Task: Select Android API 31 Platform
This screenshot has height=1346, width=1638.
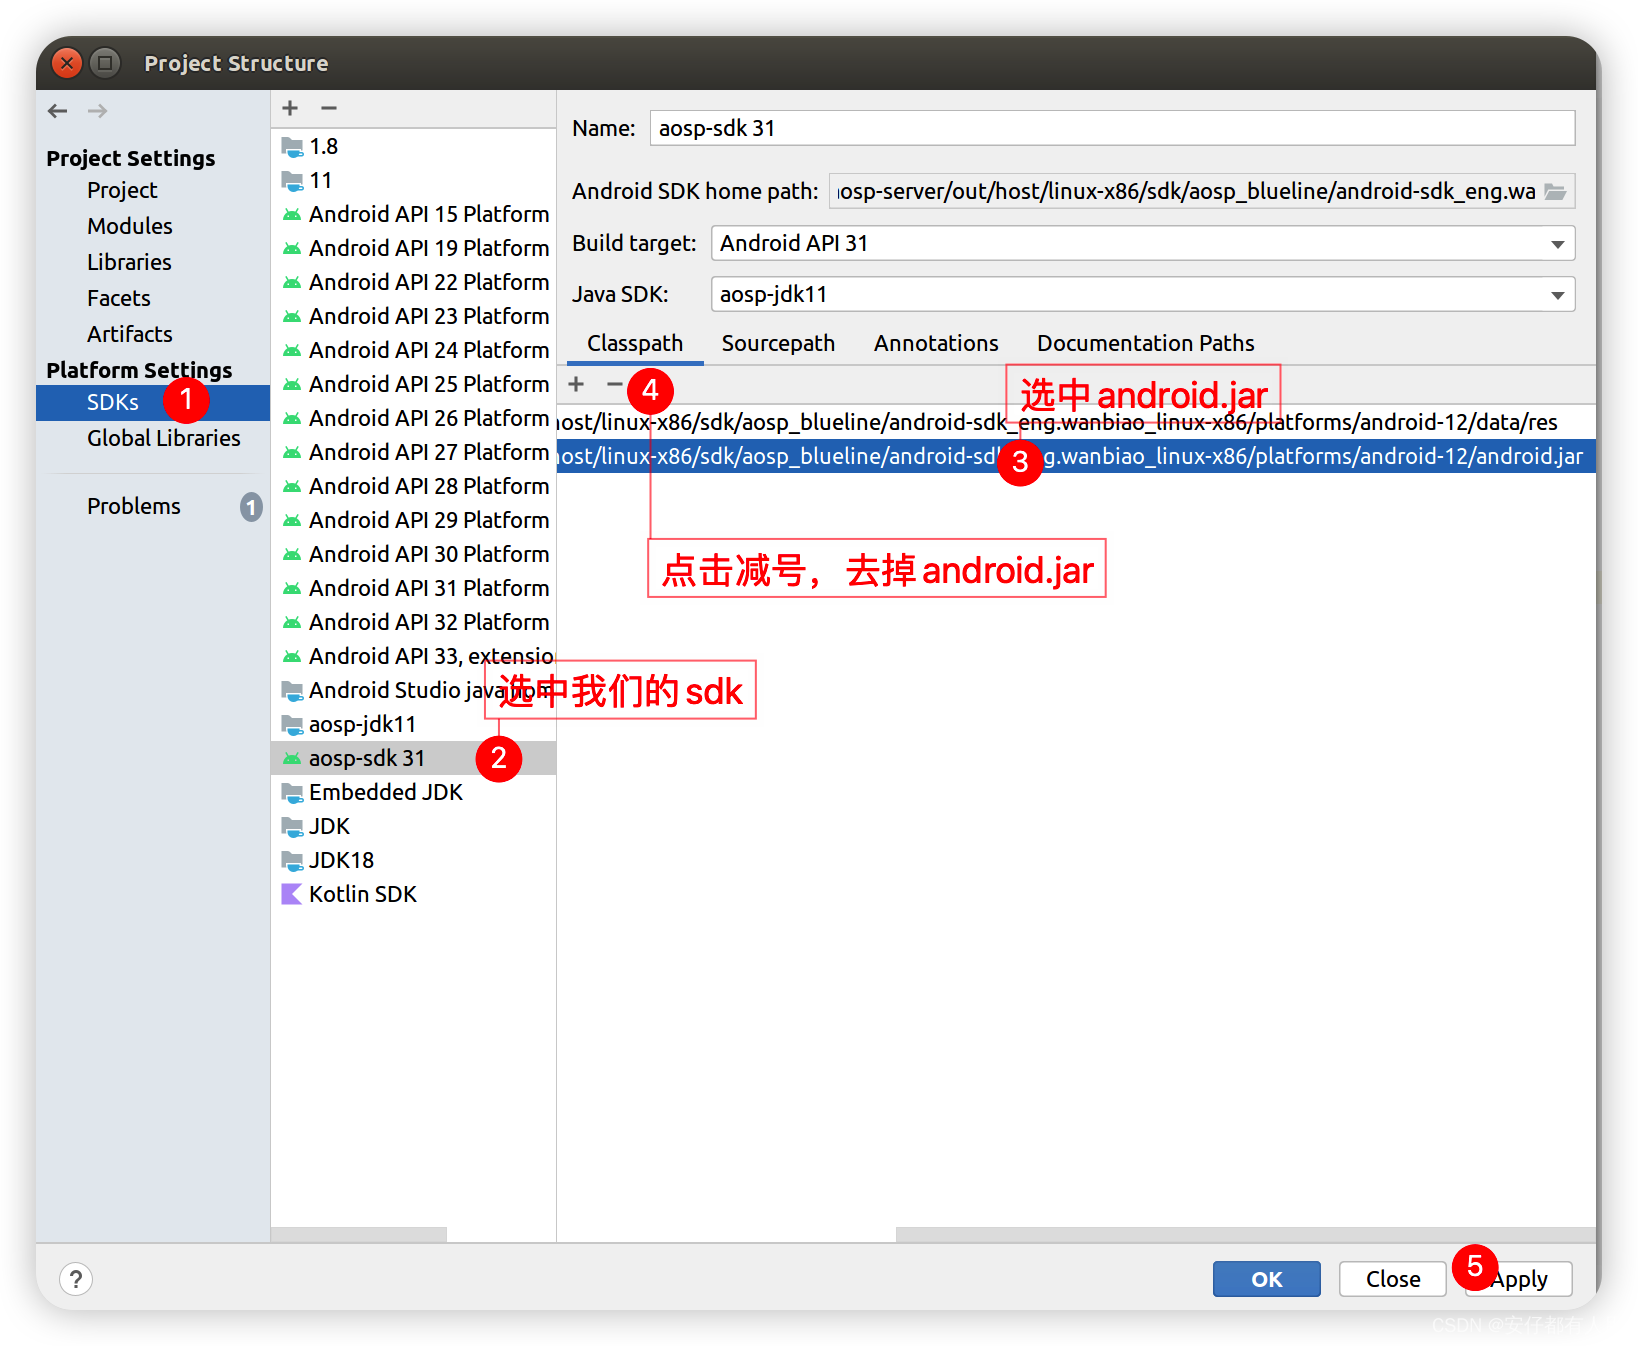Action: [x=413, y=588]
